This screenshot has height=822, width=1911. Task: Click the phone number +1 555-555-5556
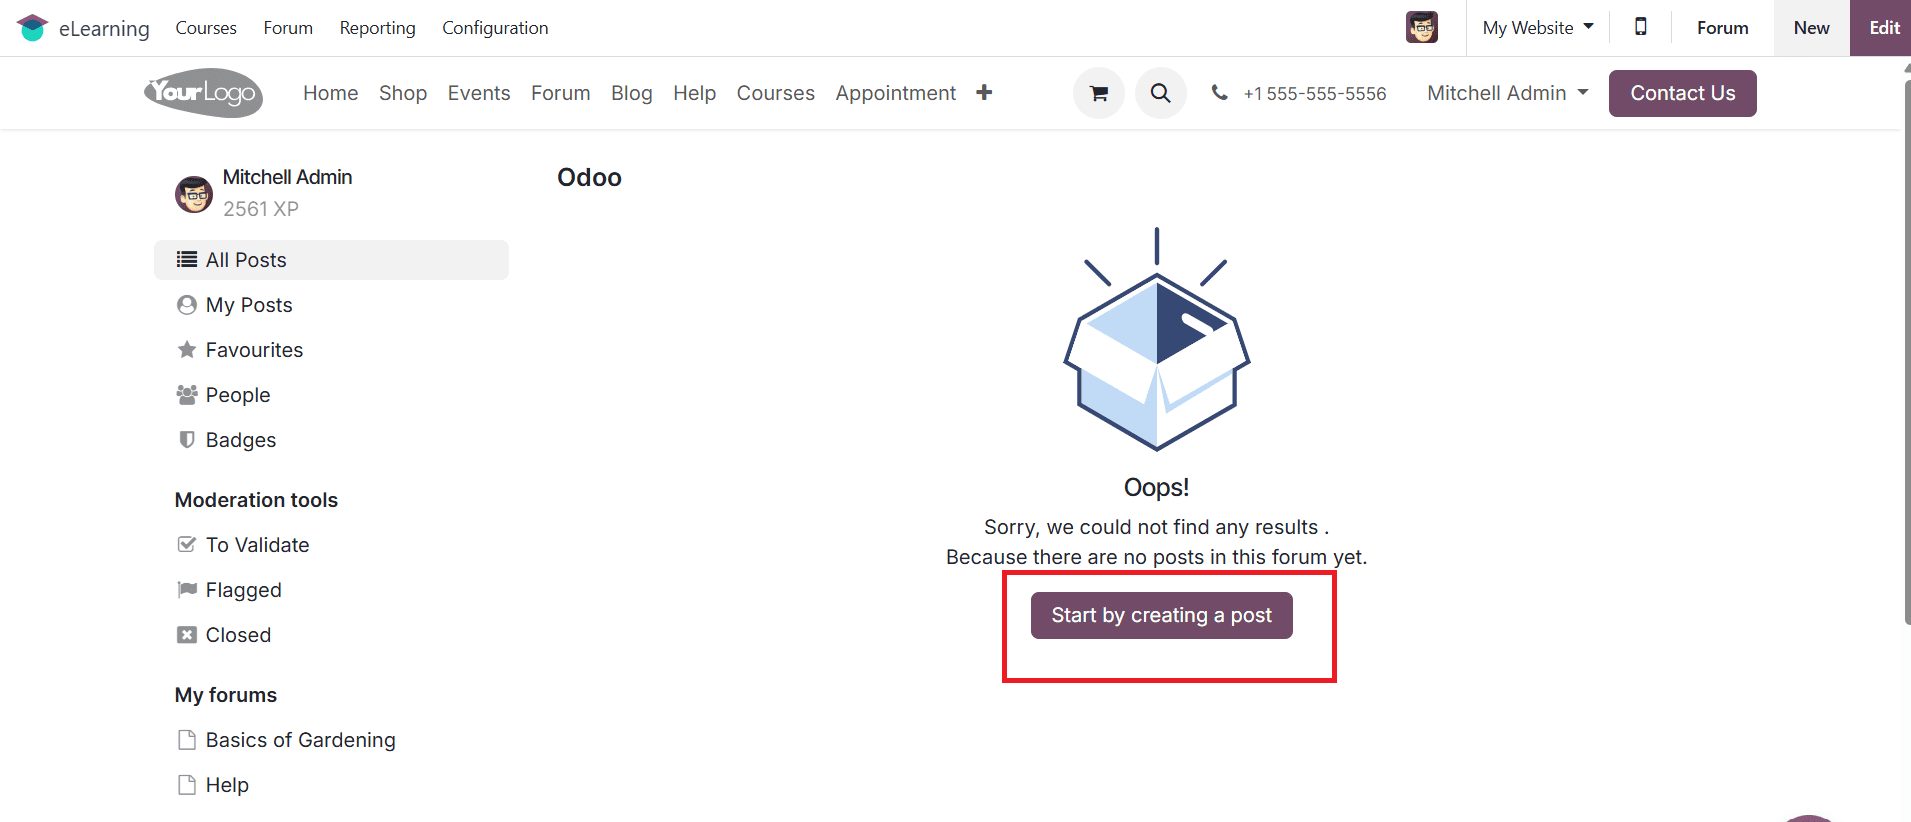click(1314, 93)
